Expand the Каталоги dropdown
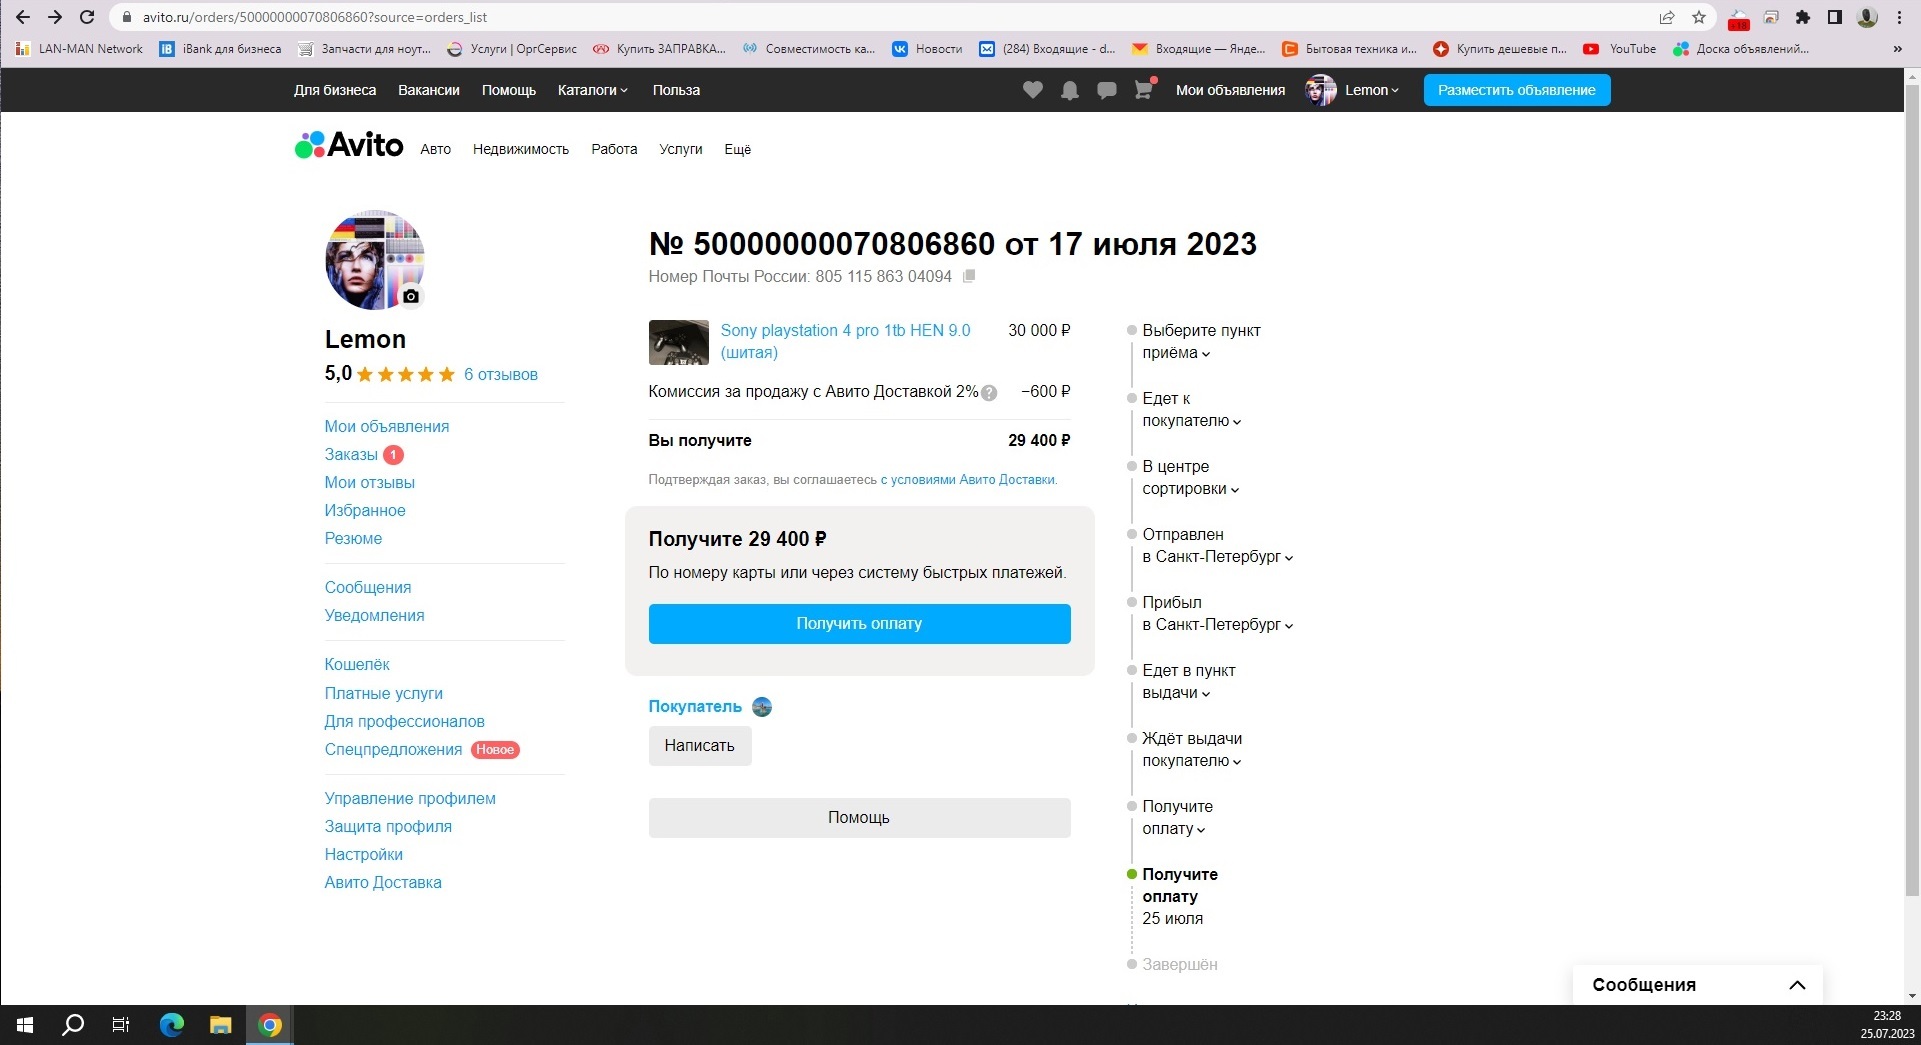 point(593,90)
